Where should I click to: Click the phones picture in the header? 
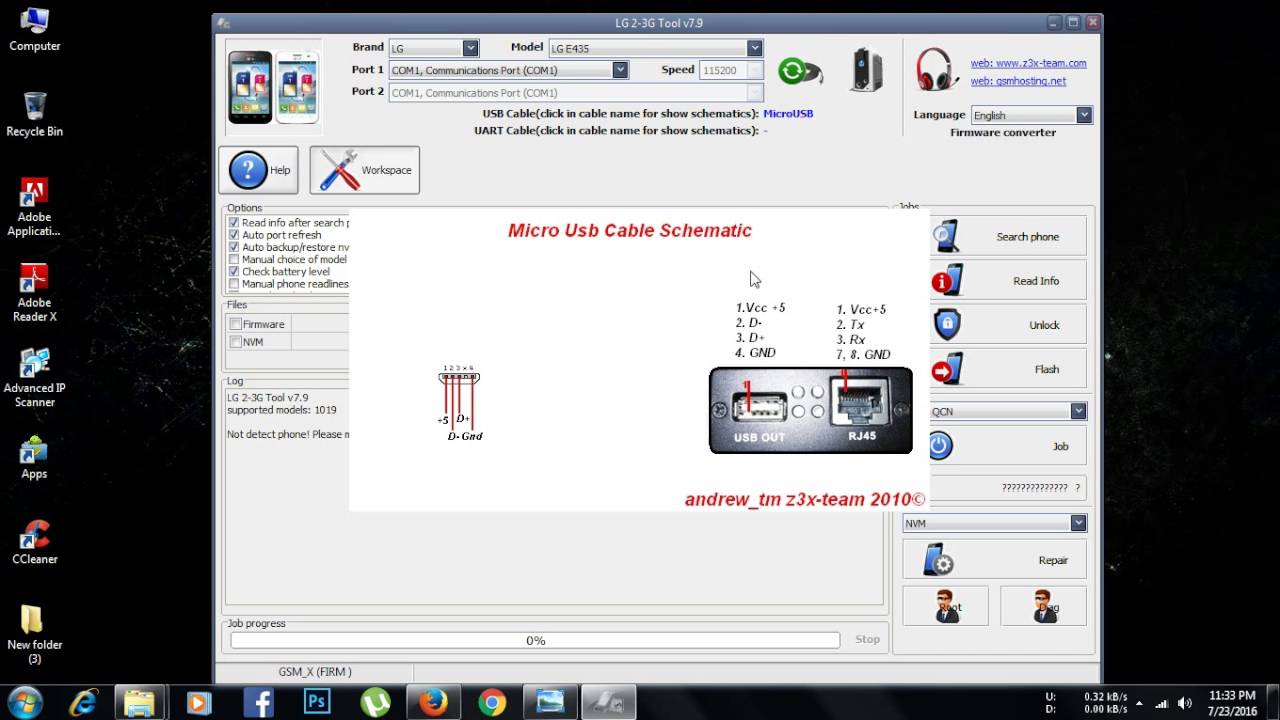click(273, 88)
